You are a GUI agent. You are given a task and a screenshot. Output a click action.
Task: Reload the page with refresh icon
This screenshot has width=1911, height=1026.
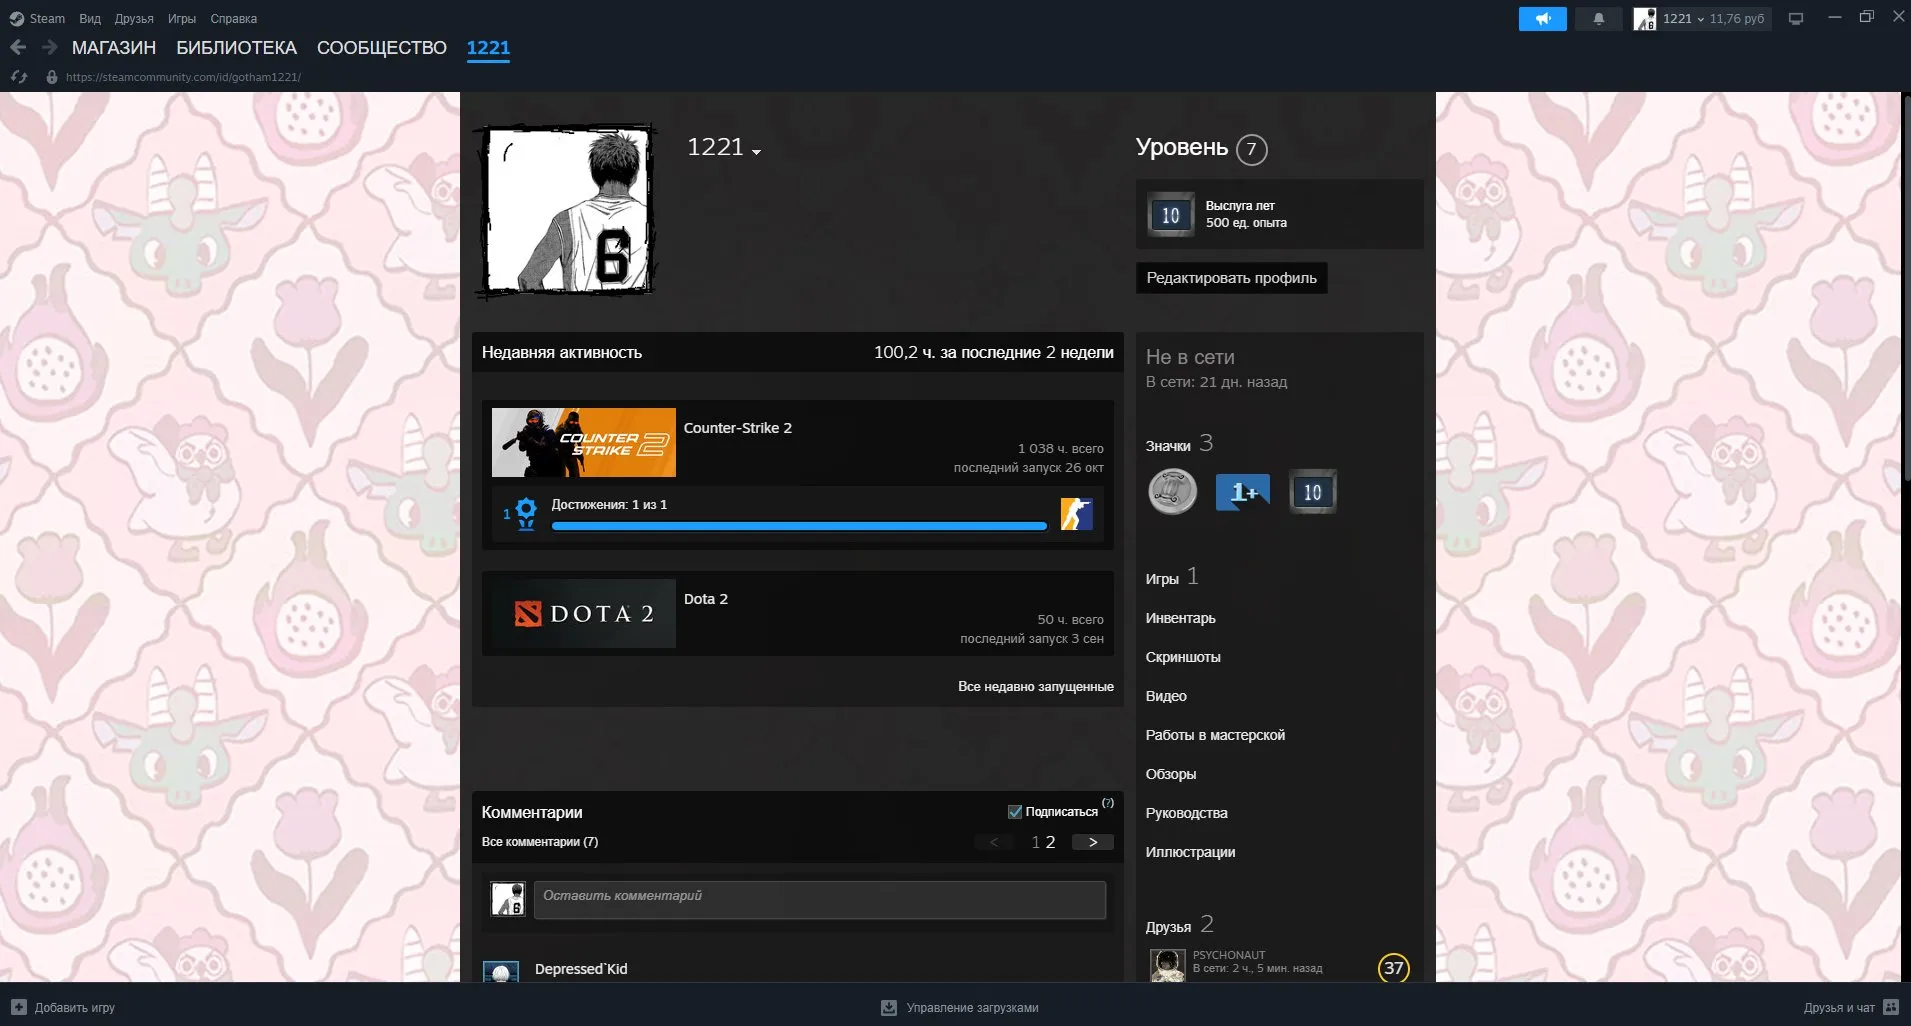[x=18, y=77]
